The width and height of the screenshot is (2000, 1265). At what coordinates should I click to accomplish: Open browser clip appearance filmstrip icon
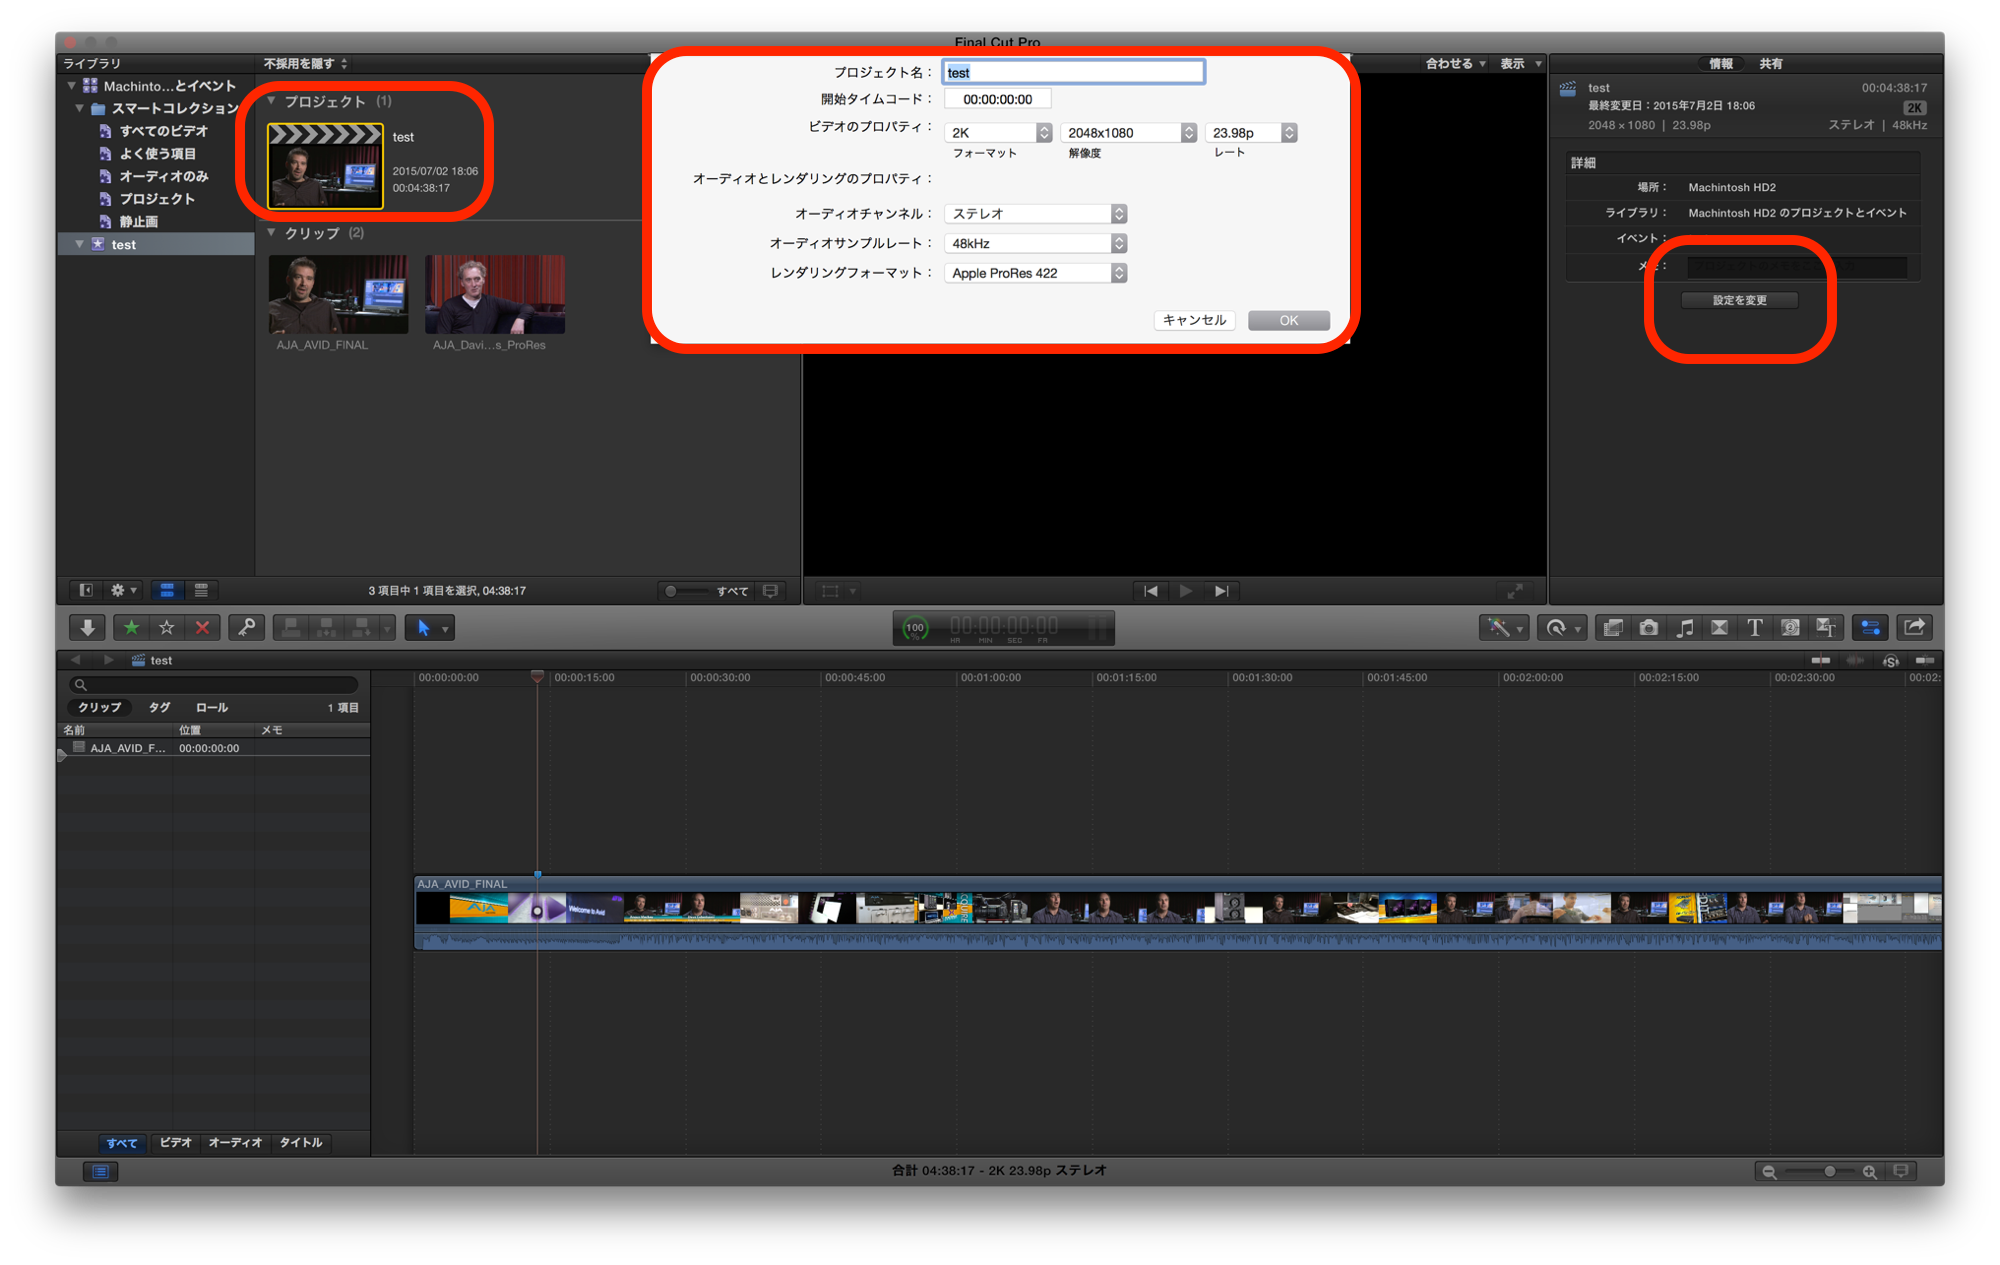771,591
